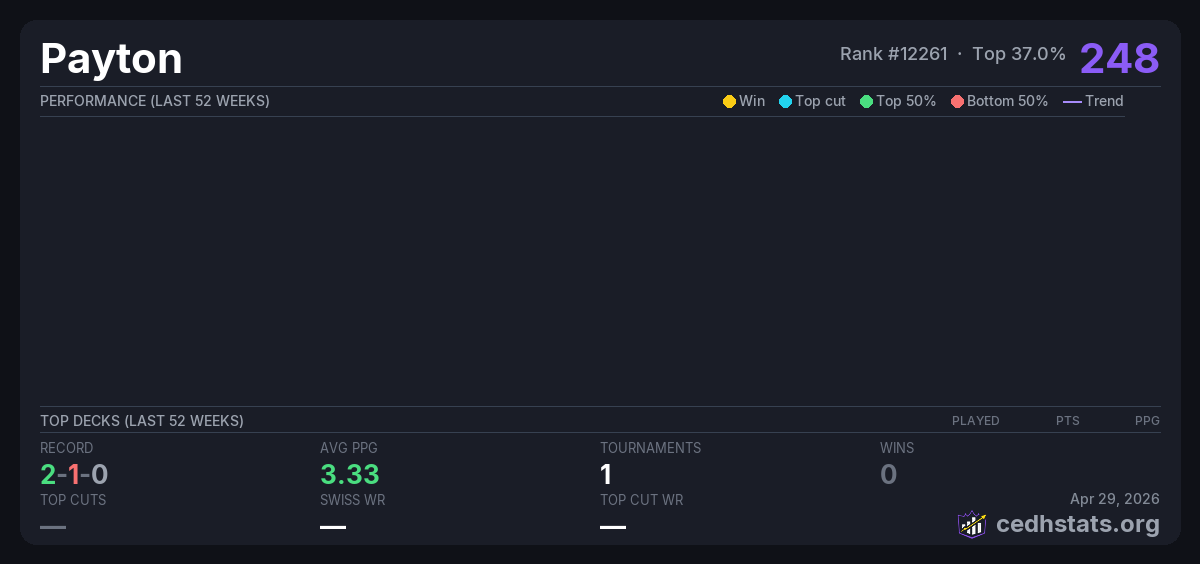Toggle the Trend legend label
Viewport: 1200px width, 564px height.
(x=1104, y=101)
